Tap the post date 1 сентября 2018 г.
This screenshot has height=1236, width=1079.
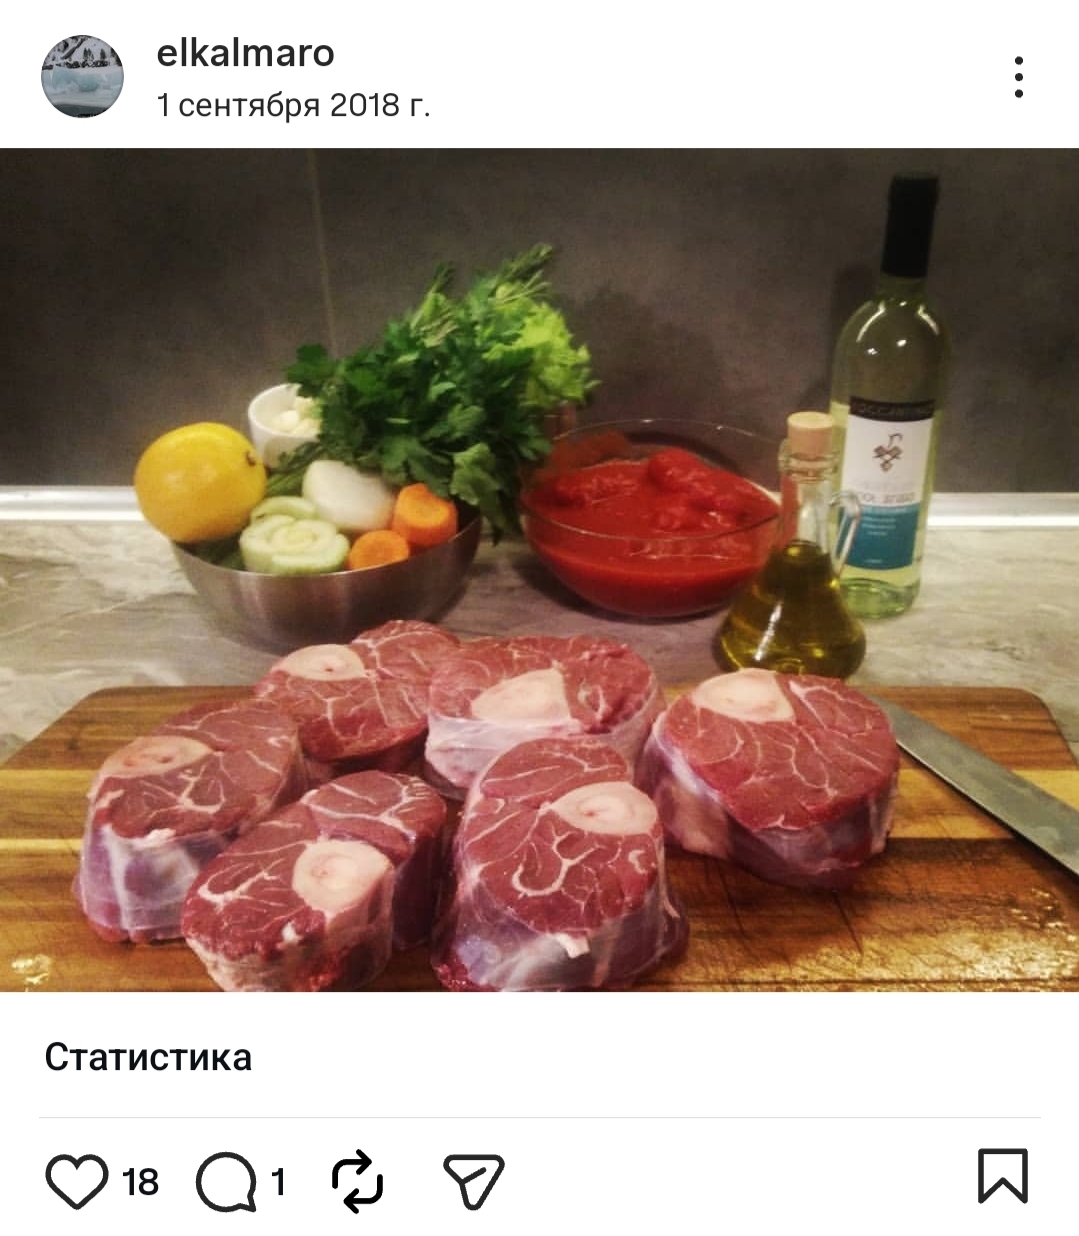tap(293, 104)
